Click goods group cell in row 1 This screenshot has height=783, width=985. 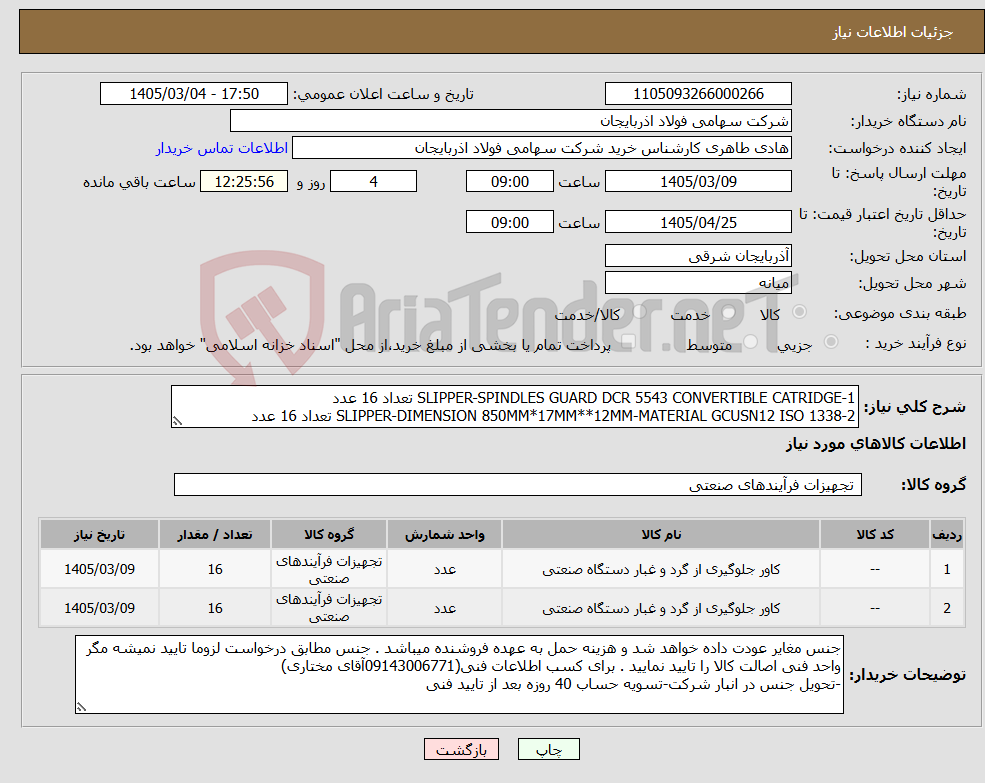[329, 569]
